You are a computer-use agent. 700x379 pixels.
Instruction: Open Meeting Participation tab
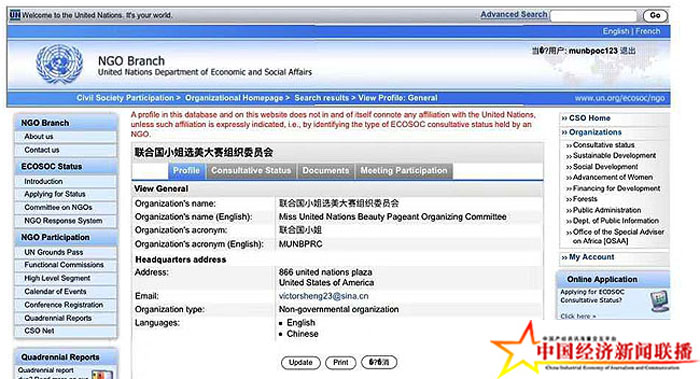click(x=404, y=171)
